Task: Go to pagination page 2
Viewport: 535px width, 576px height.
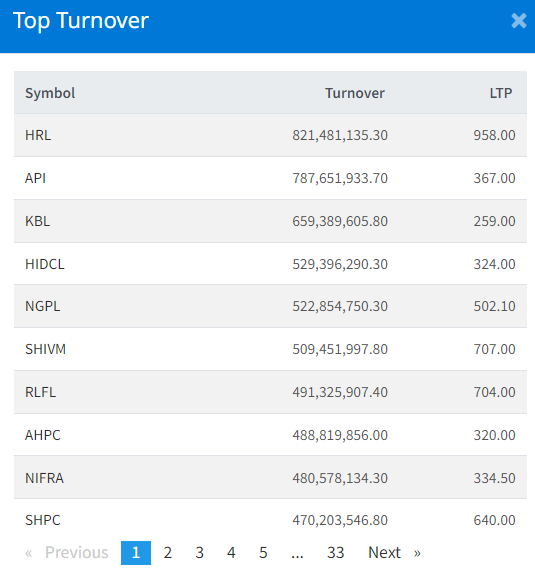Action: pos(168,552)
